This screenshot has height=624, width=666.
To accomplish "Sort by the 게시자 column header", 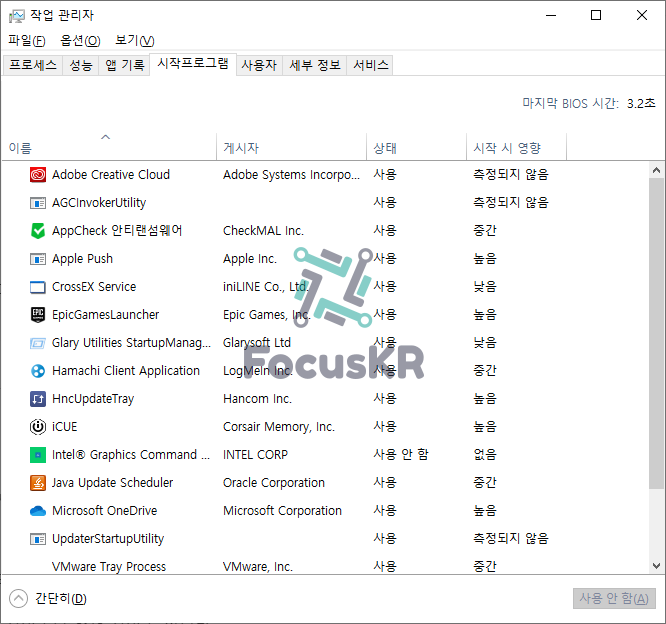I will coord(291,147).
